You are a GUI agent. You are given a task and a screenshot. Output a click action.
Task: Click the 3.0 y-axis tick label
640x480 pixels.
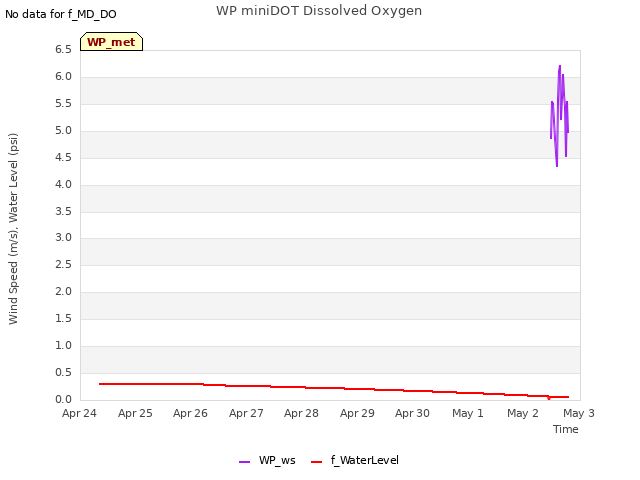(64, 238)
